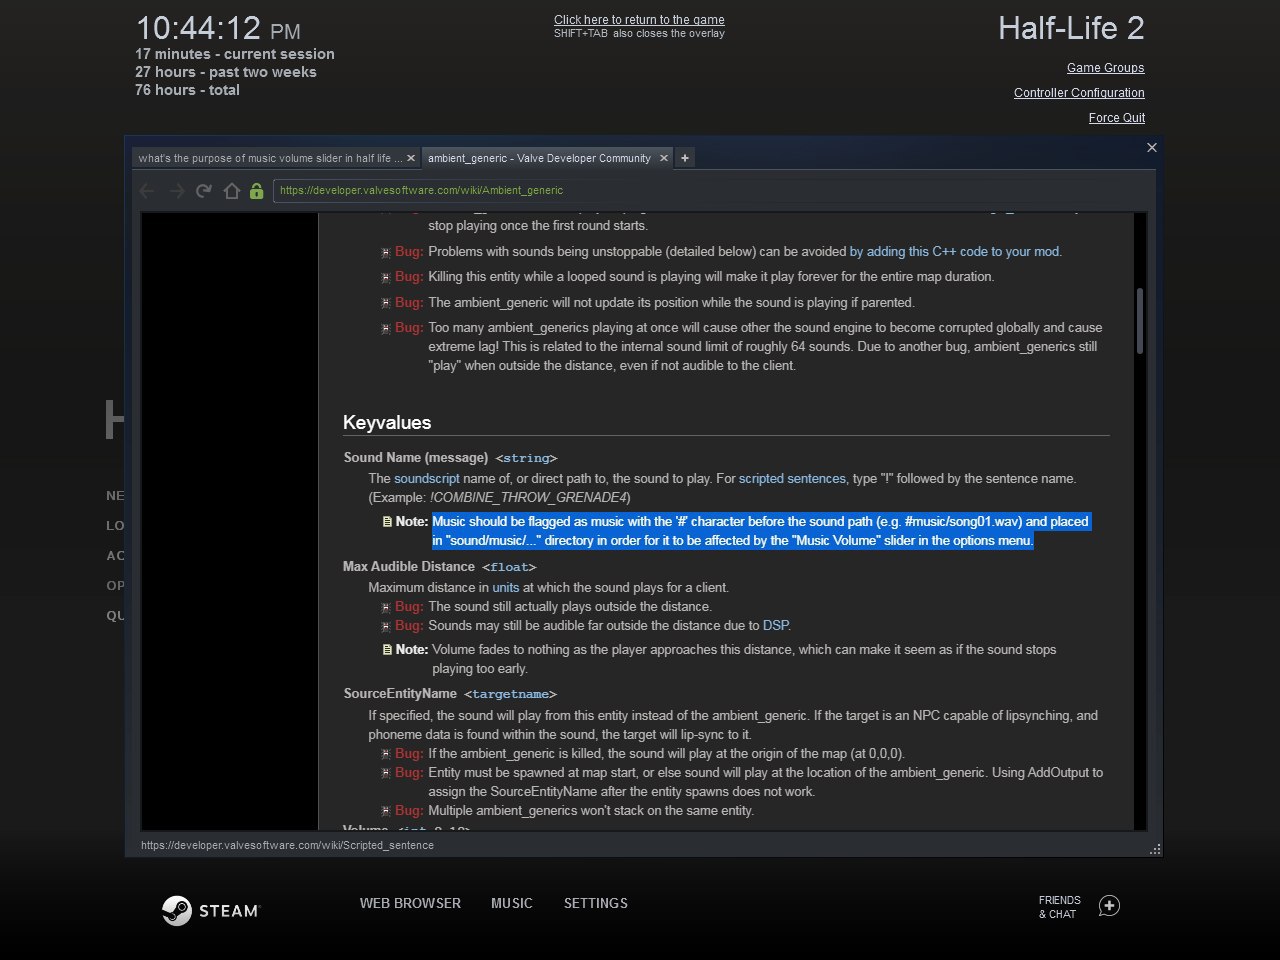Close the ambient_generic tab
1280x960 pixels.
(663, 158)
